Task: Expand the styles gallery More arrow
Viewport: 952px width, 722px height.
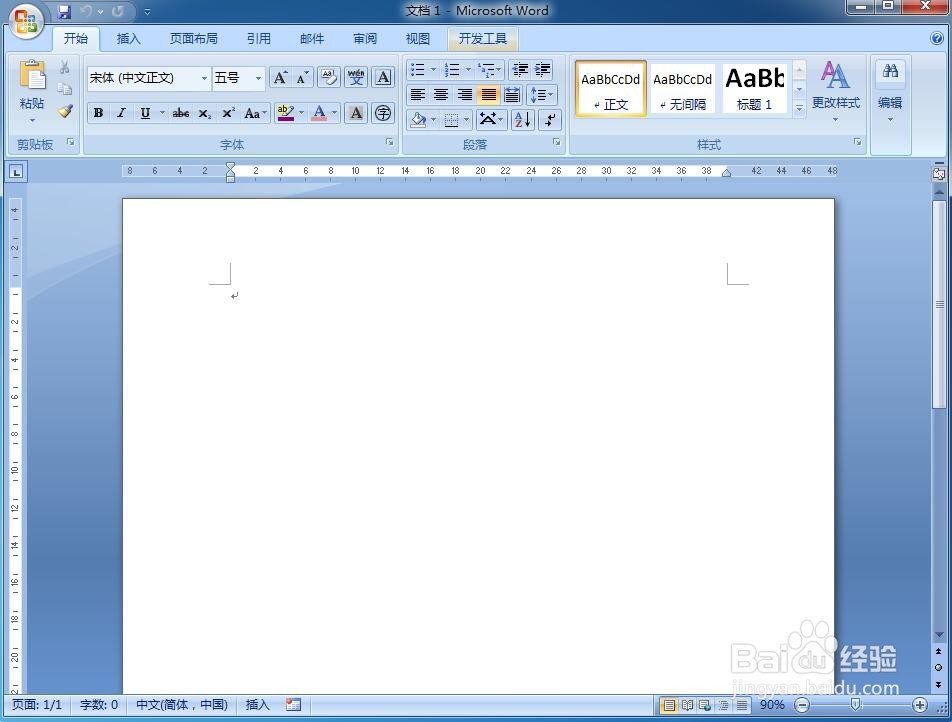Action: (x=800, y=107)
